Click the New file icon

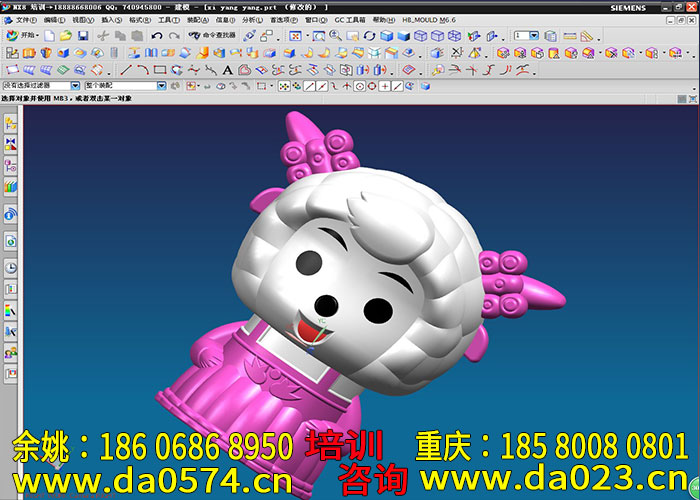coord(49,36)
